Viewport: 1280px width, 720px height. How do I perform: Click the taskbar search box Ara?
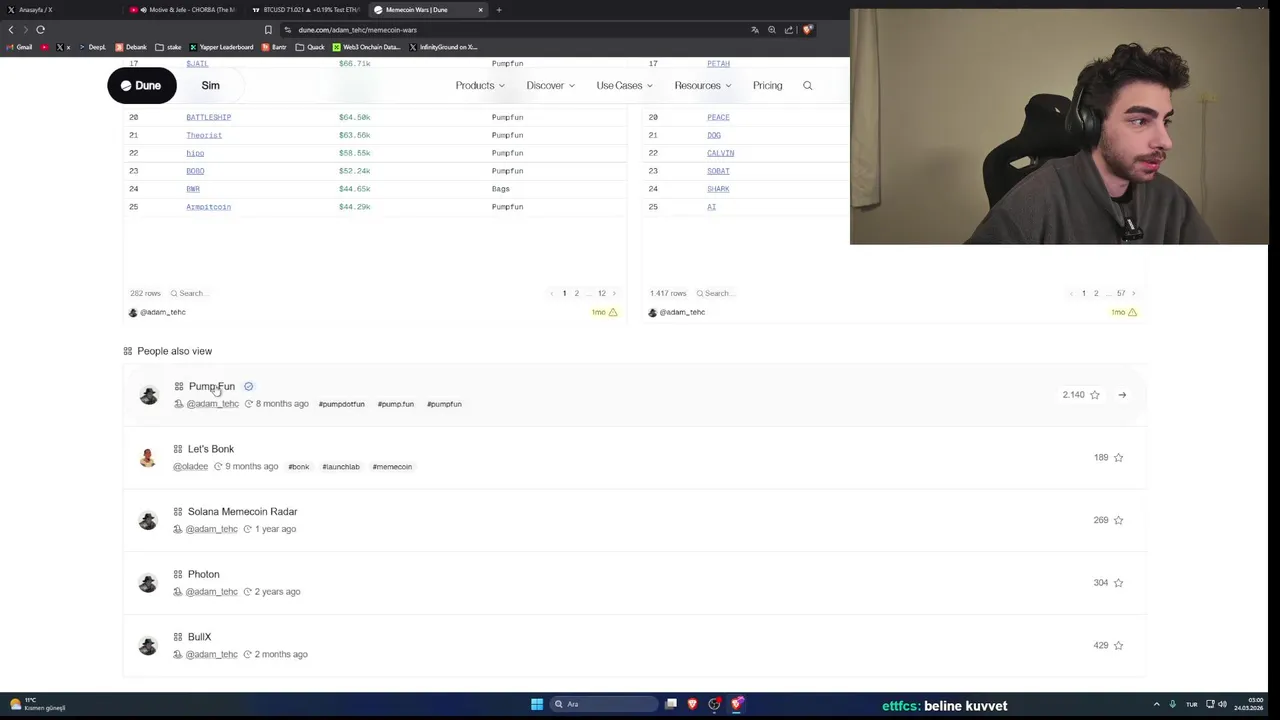[603, 704]
